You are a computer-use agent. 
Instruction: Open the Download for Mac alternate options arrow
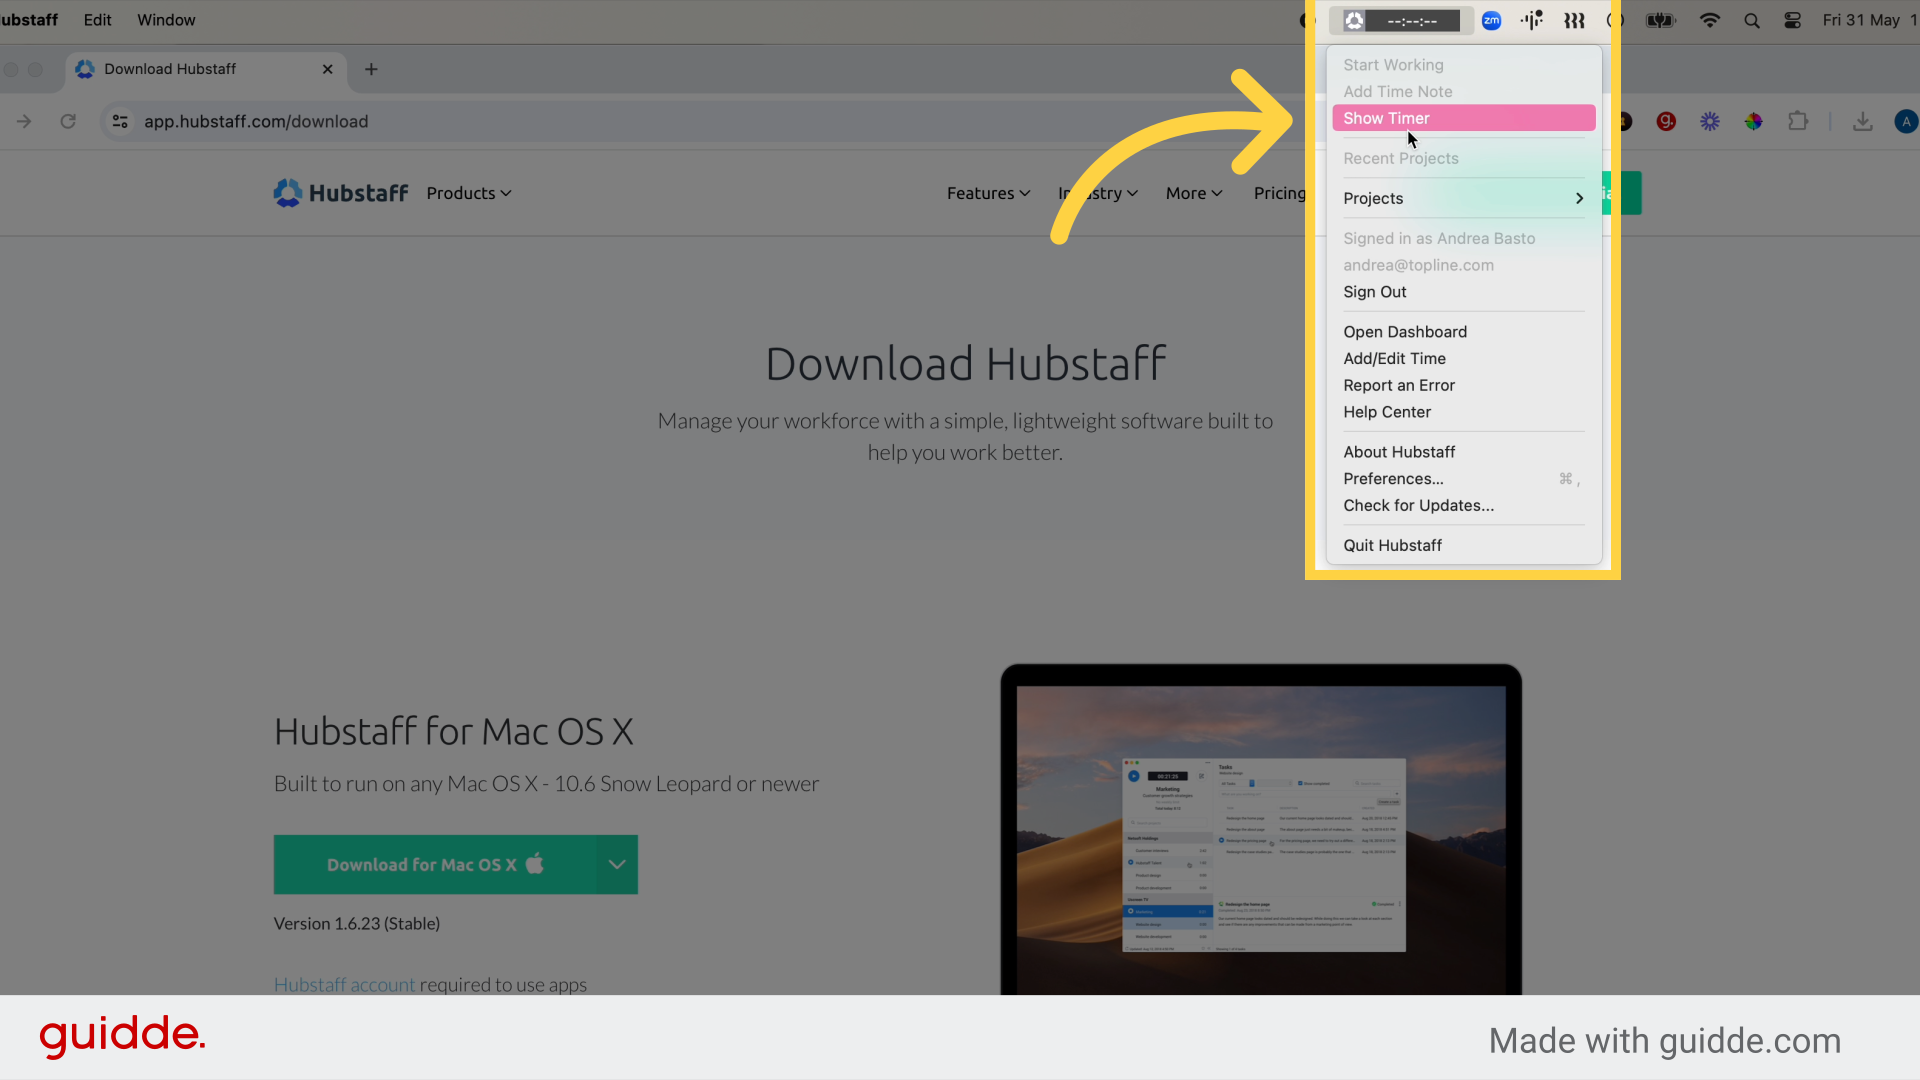(617, 864)
